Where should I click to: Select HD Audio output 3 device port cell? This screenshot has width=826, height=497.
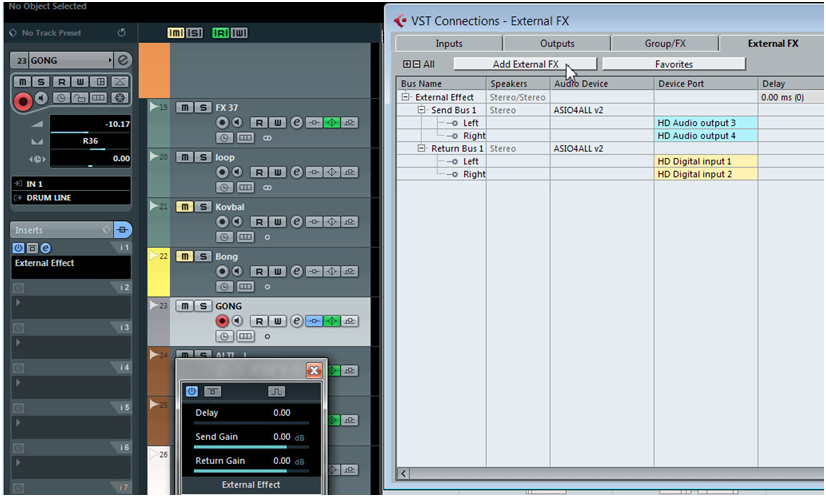point(706,123)
